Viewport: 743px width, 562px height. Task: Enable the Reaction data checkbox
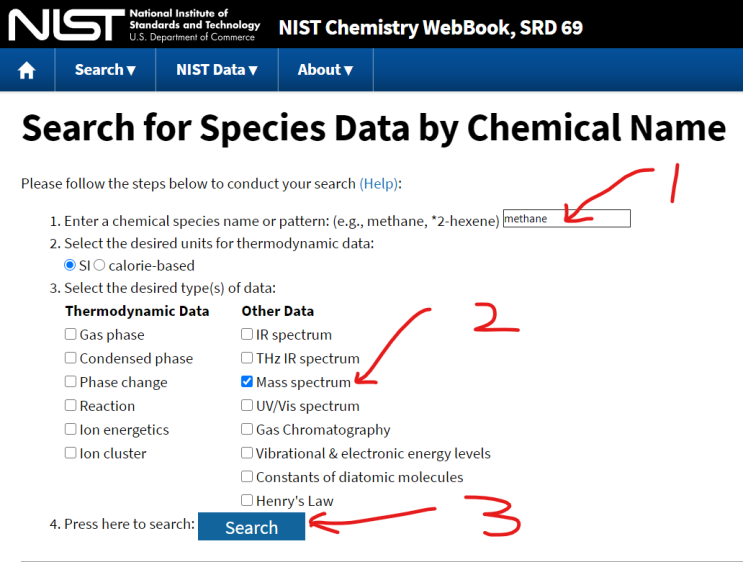[71, 406]
